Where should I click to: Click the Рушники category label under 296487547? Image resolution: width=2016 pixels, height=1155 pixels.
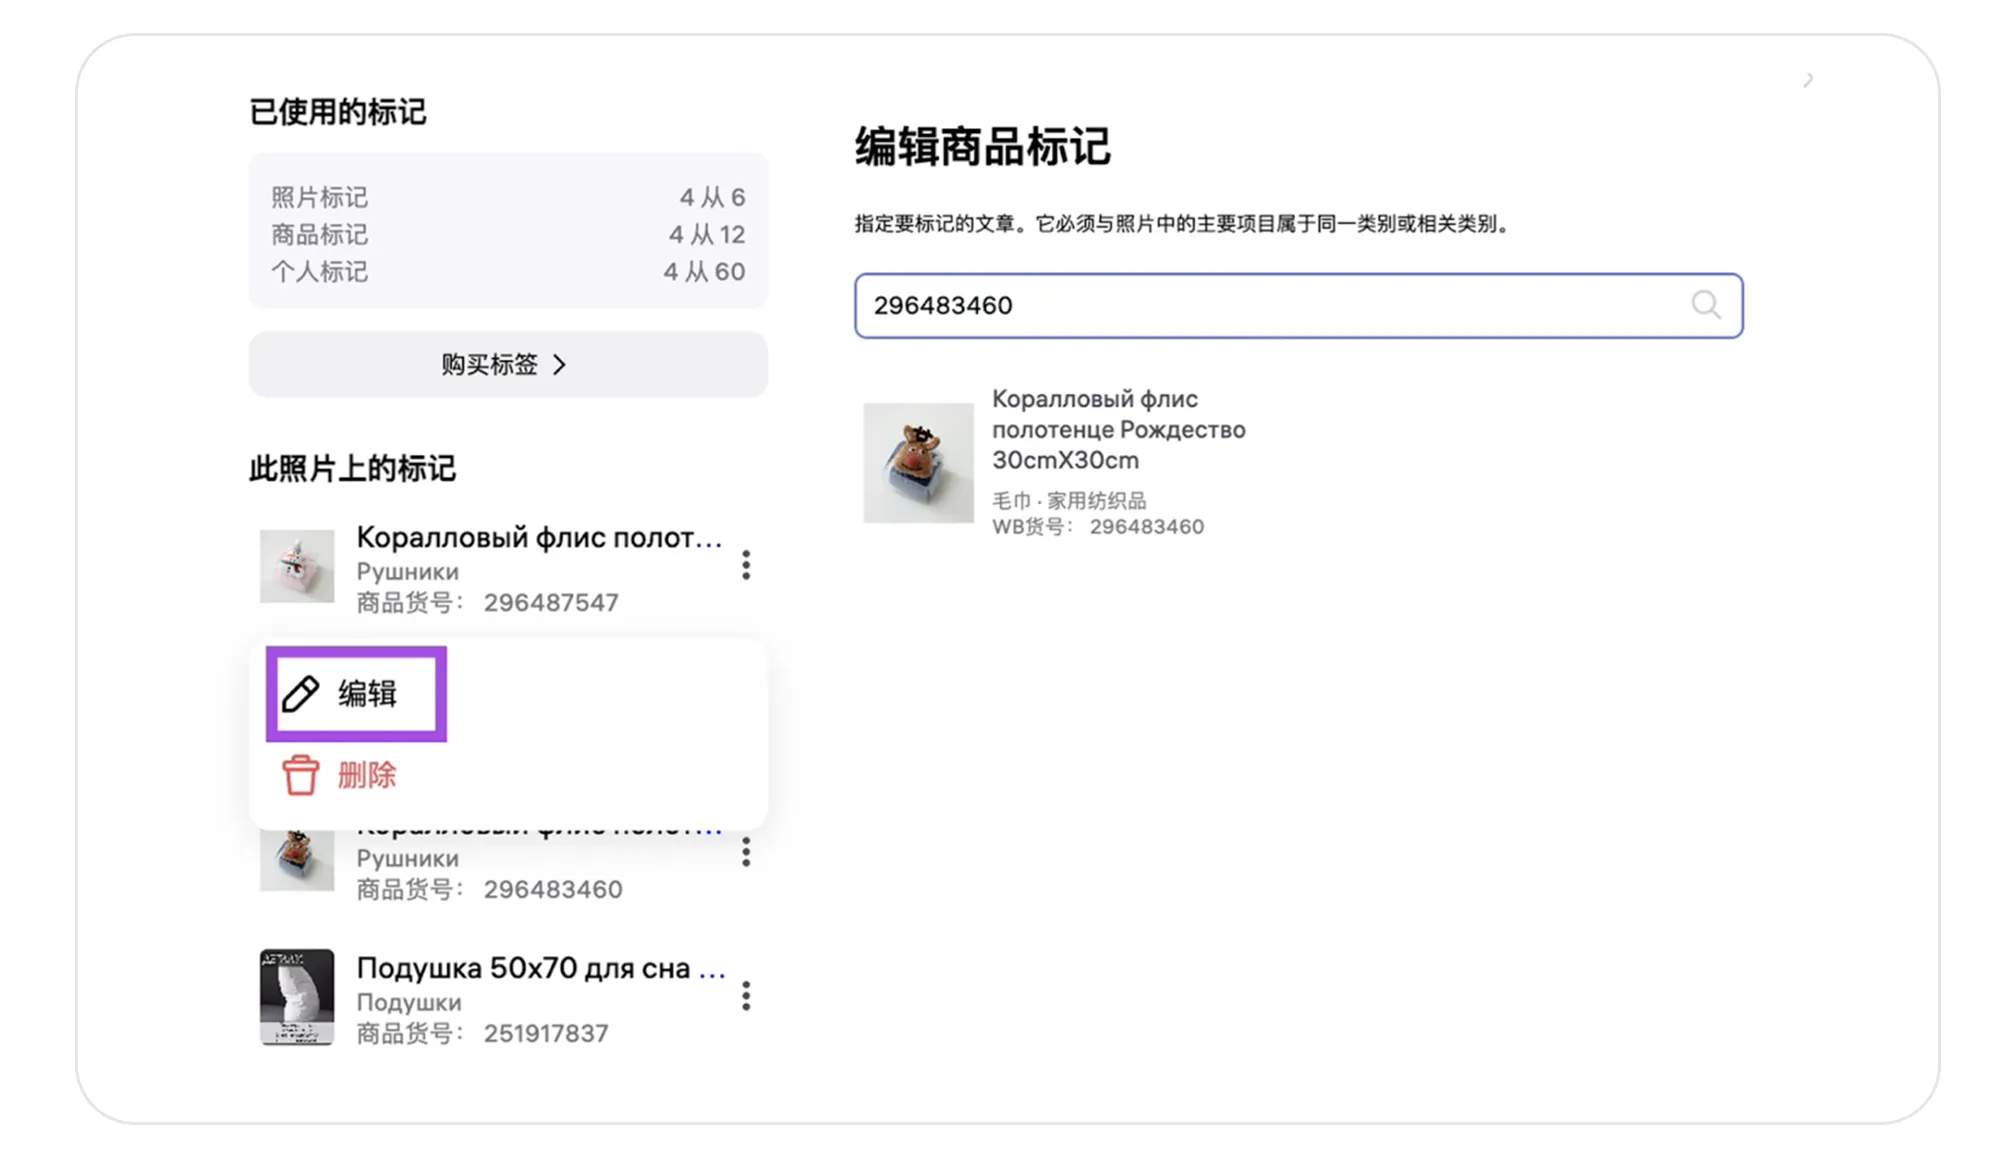click(x=407, y=571)
